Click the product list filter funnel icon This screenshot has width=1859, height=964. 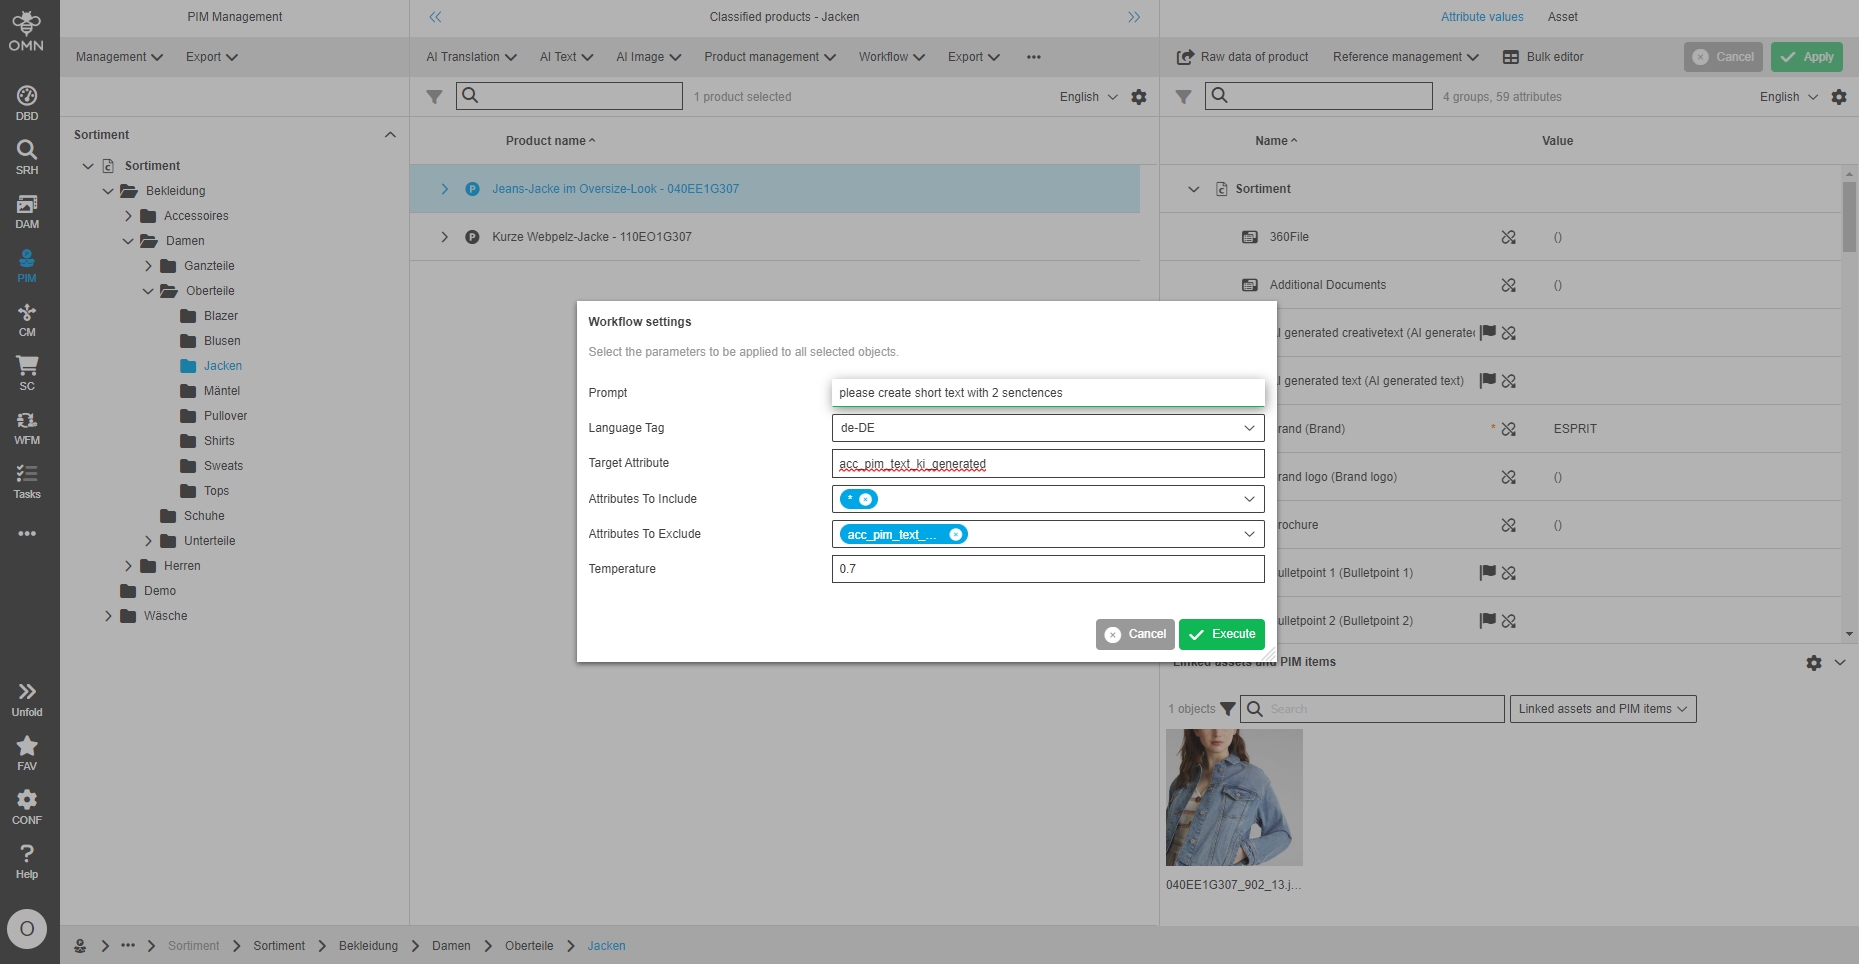pyautogui.click(x=434, y=97)
